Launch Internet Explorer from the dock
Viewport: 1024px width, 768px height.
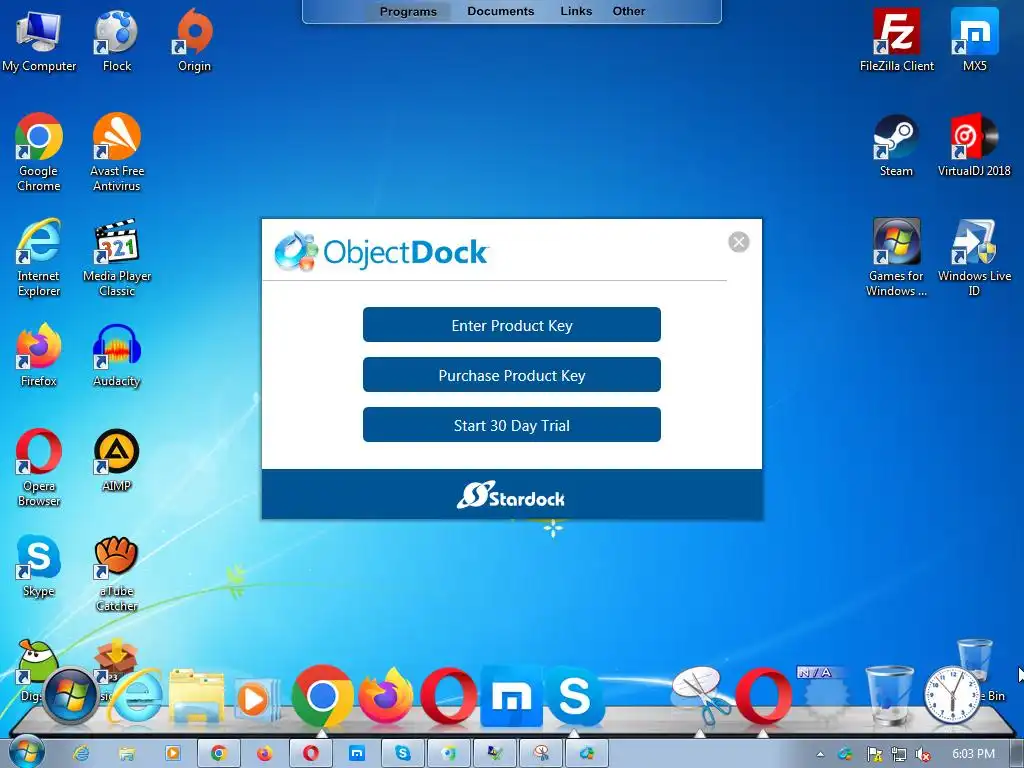point(136,697)
